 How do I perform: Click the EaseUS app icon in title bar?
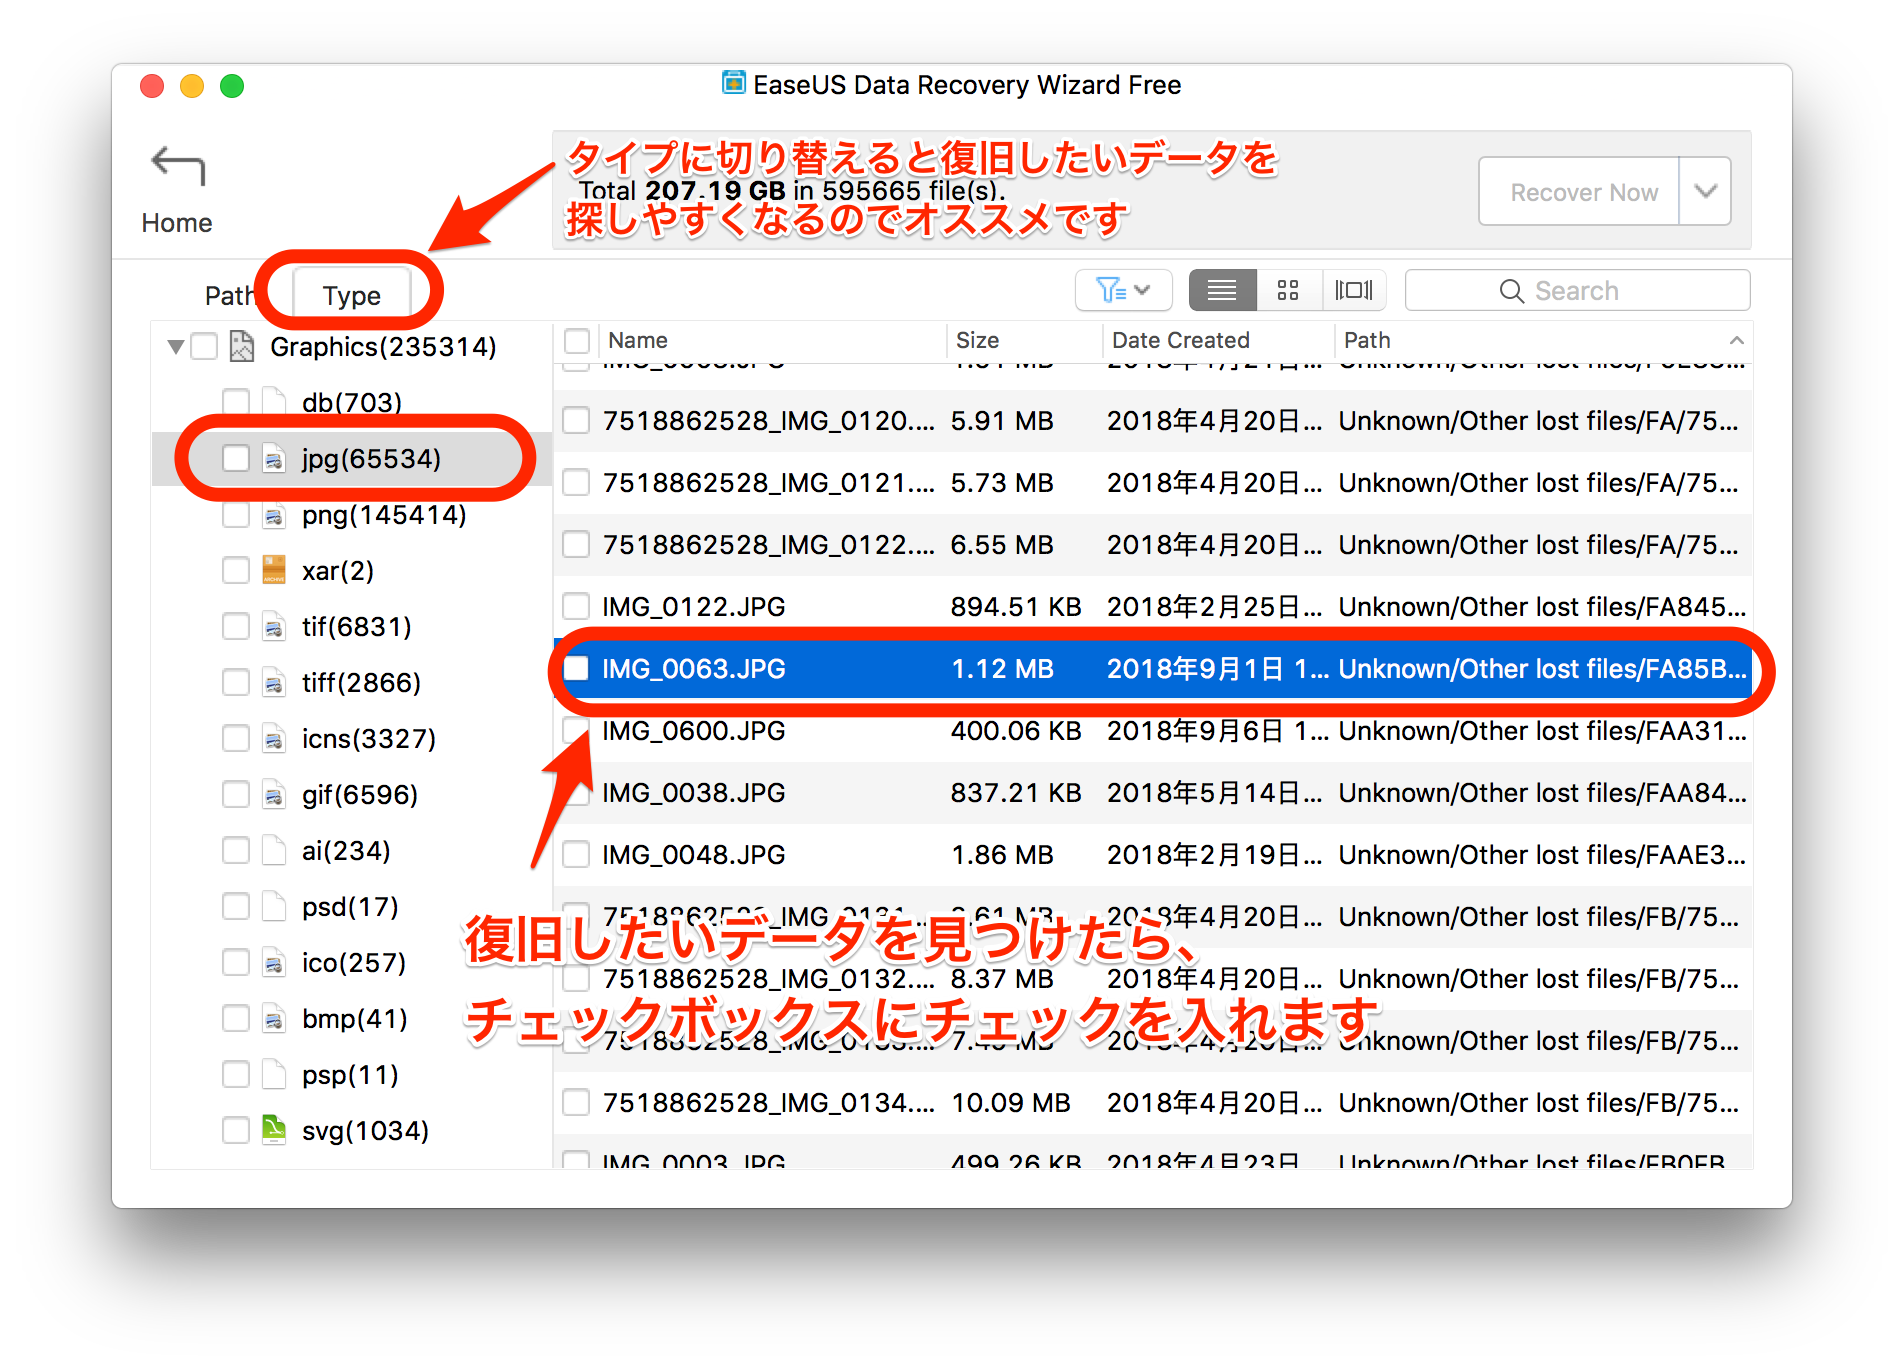tap(733, 84)
